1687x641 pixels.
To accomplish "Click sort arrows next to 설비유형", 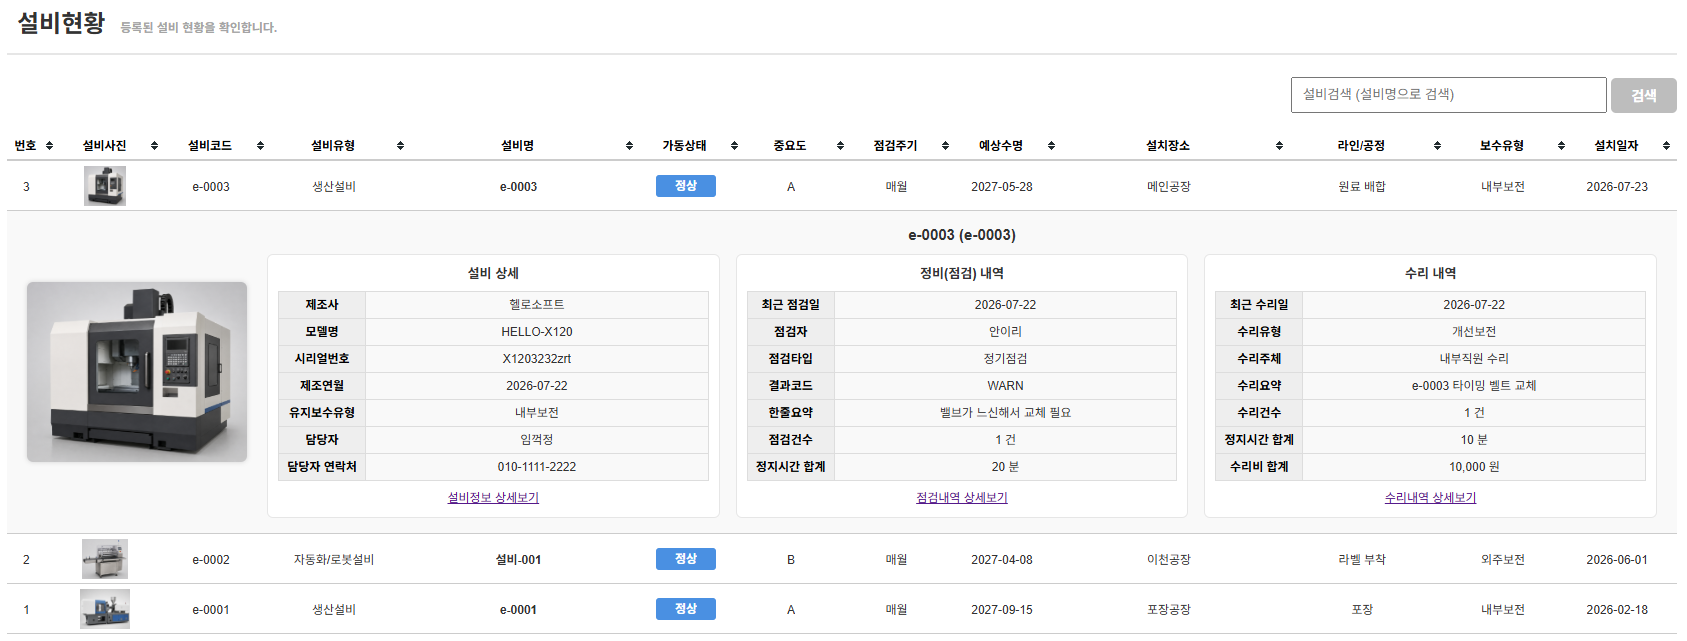I will [400, 146].
